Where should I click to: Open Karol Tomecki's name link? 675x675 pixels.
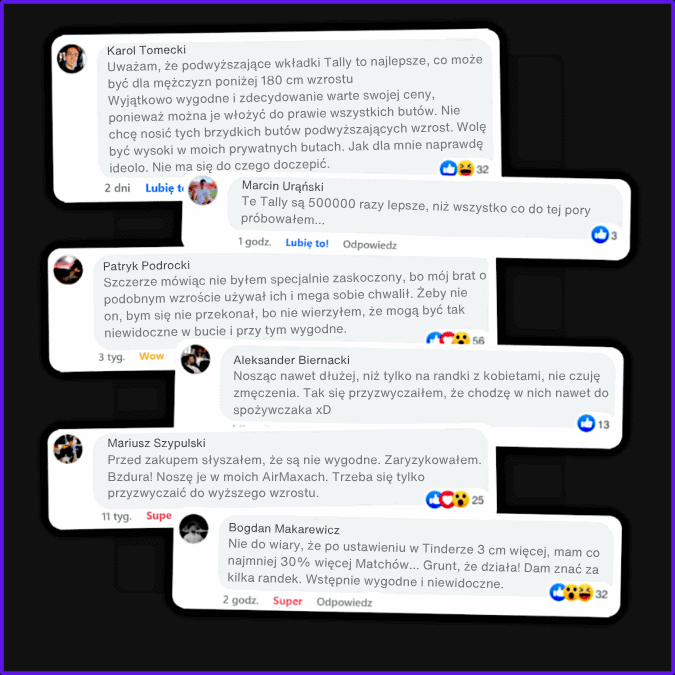coord(146,50)
